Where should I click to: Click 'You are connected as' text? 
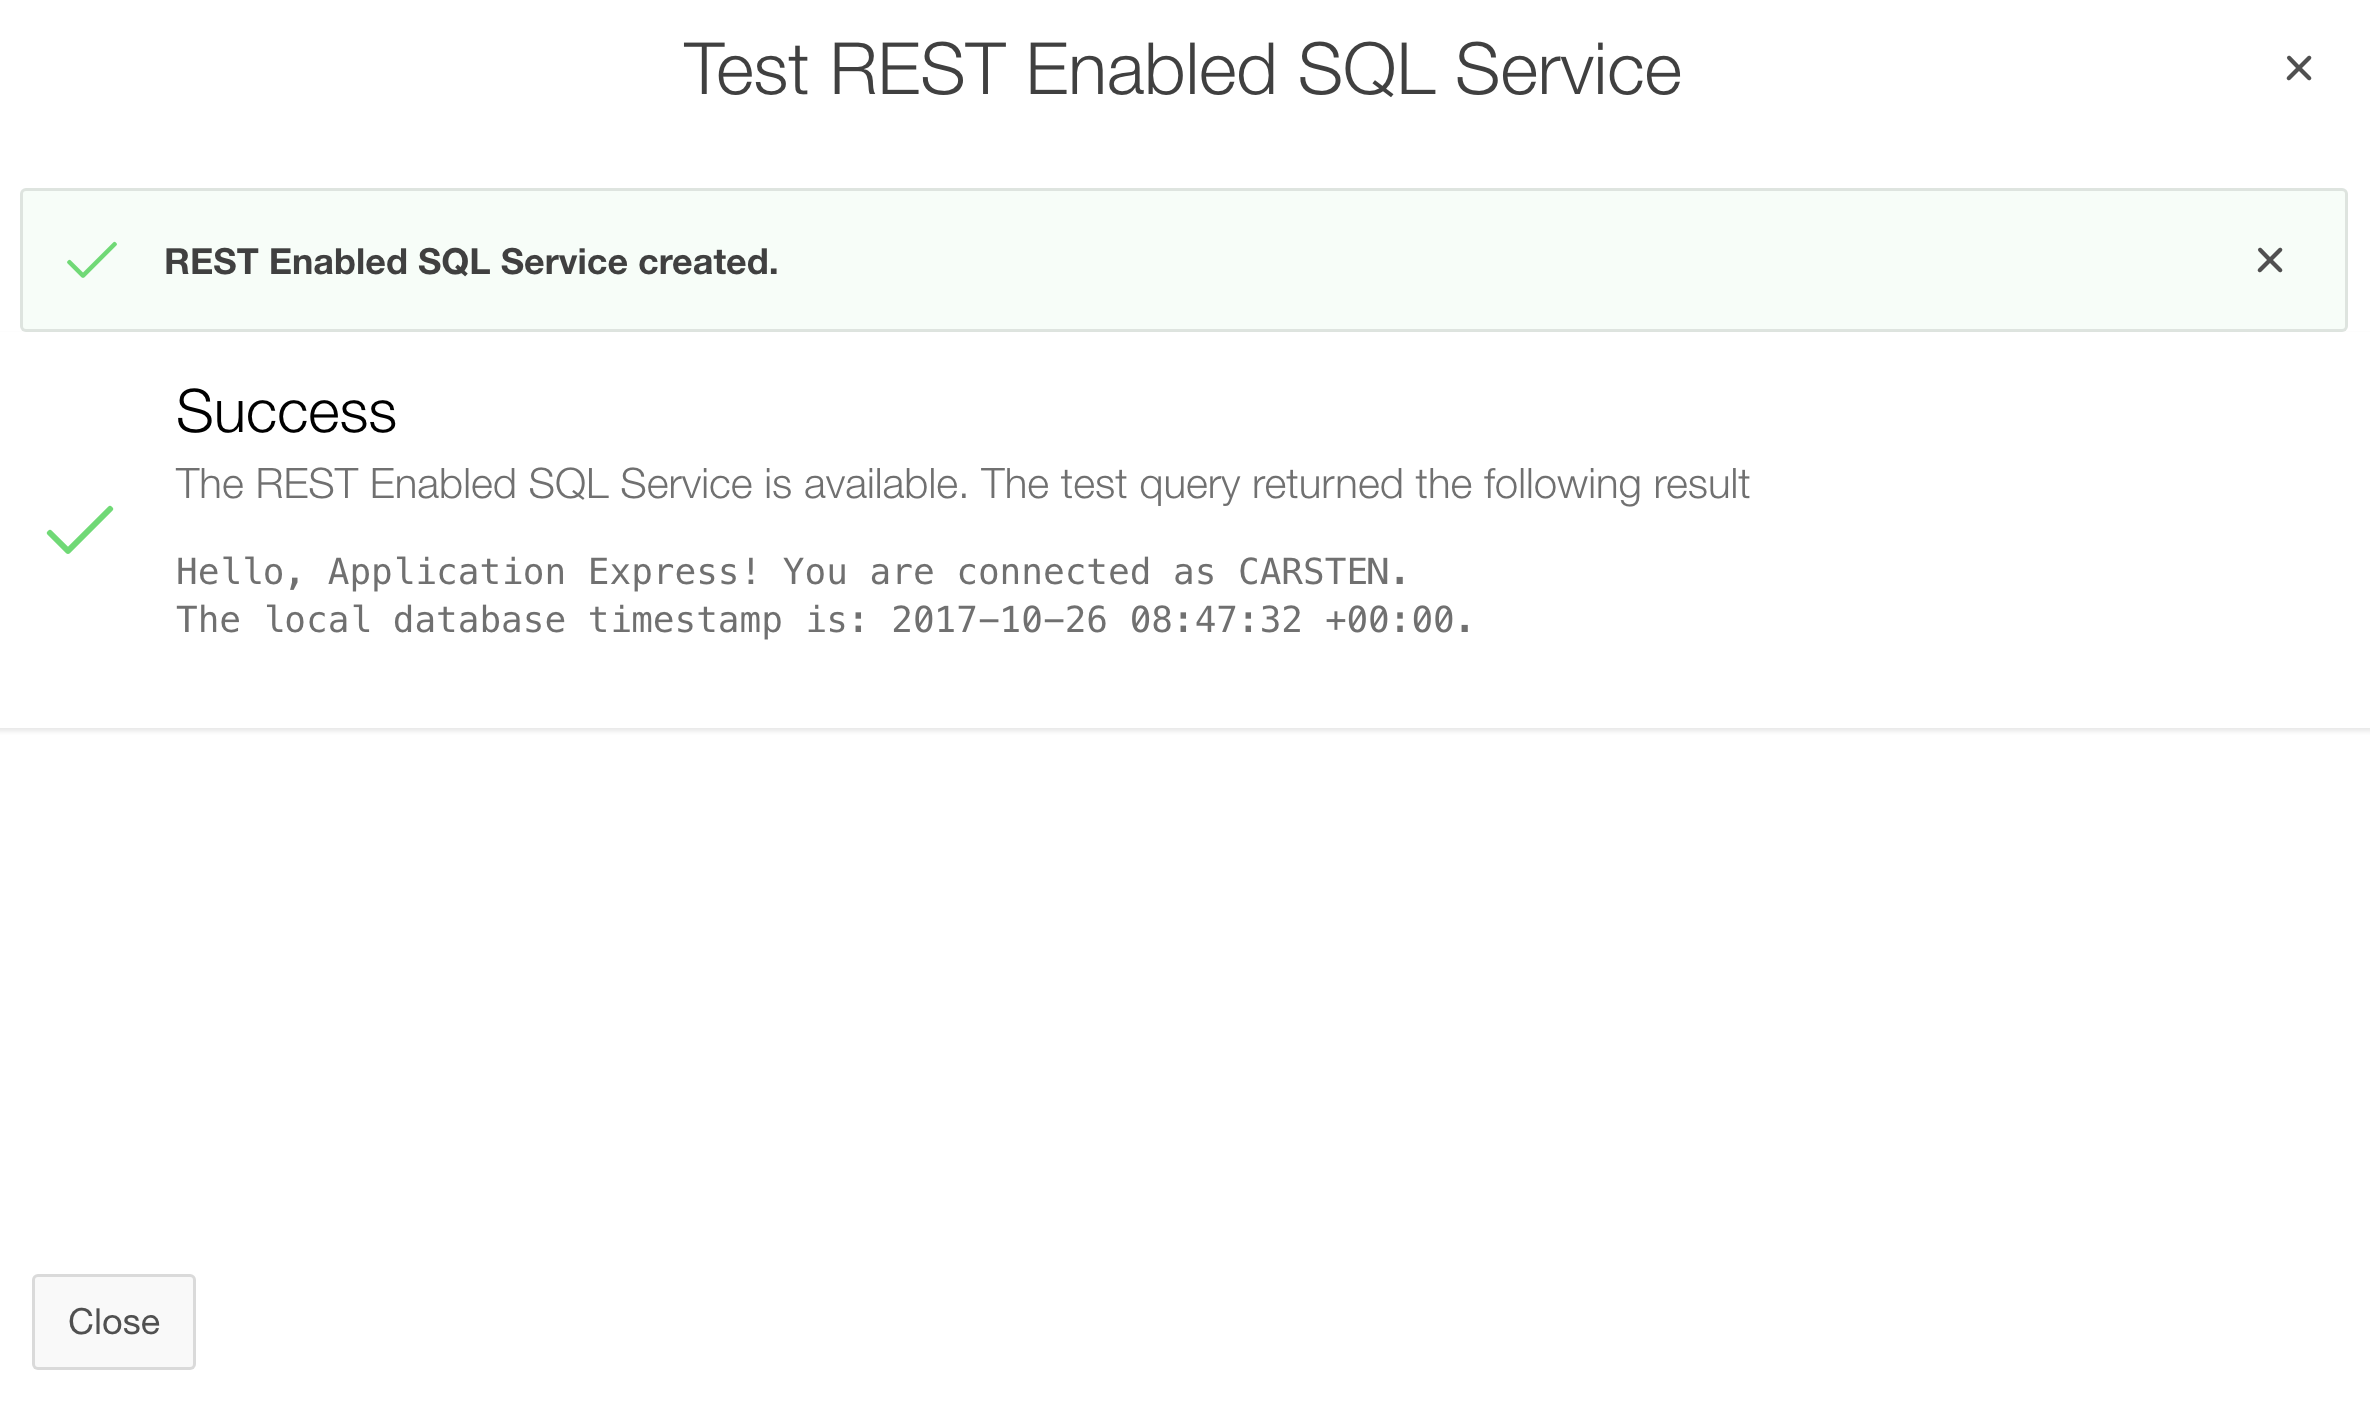pos(998,572)
